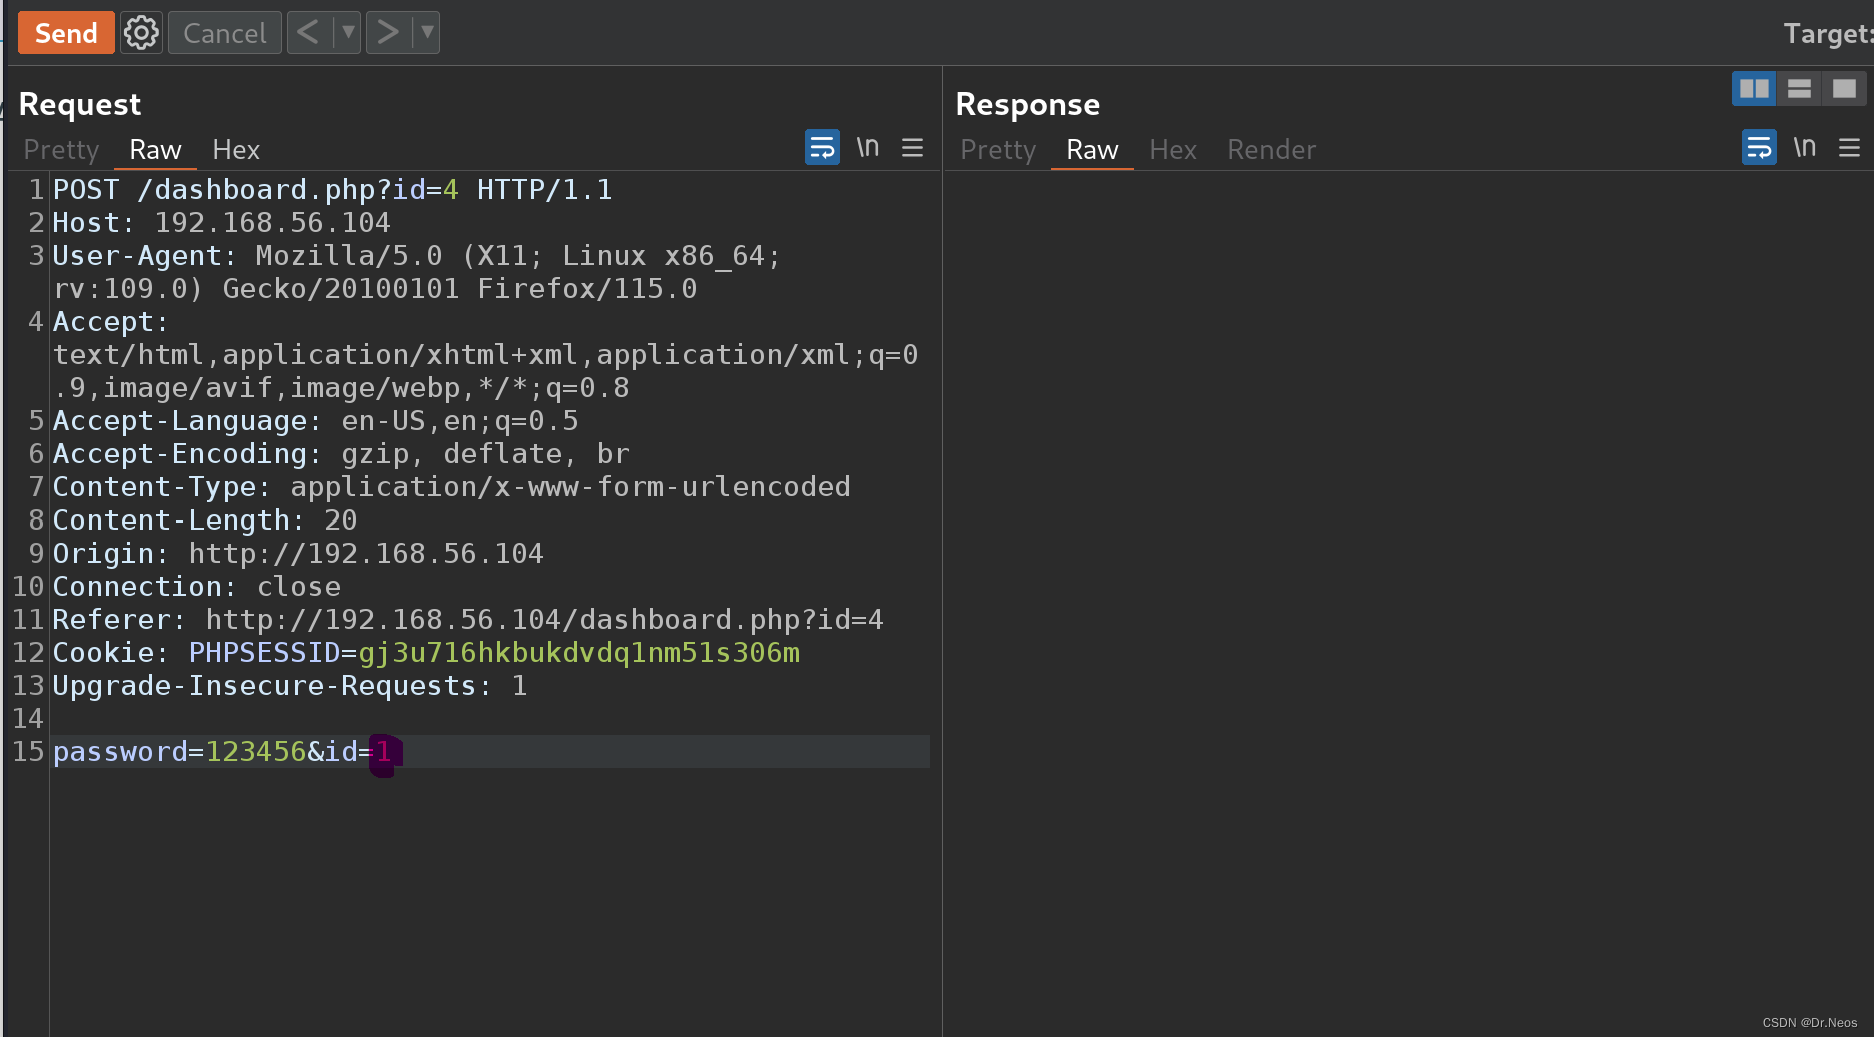Click the orange Send button
Image resolution: width=1874 pixels, height=1038 pixels.
(x=66, y=33)
